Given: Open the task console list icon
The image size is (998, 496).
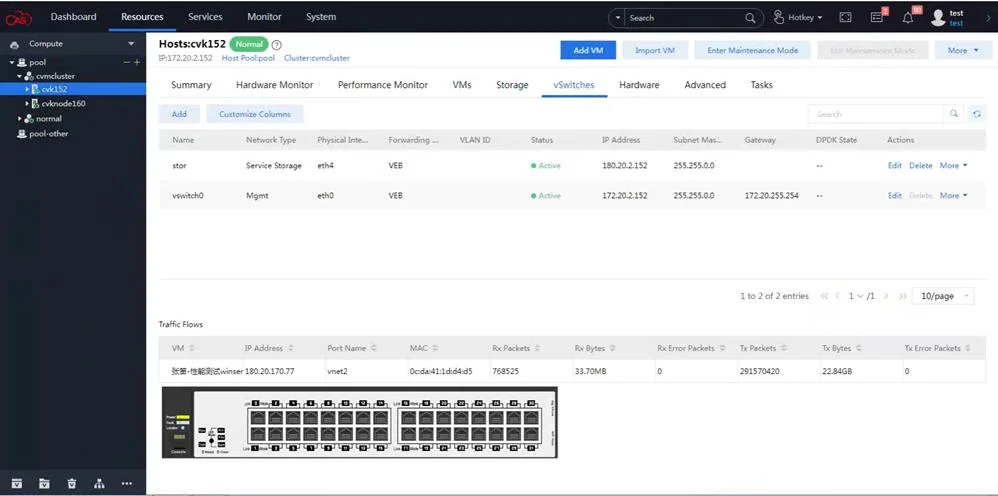Looking at the screenshot, I should [x=877, y=18].
